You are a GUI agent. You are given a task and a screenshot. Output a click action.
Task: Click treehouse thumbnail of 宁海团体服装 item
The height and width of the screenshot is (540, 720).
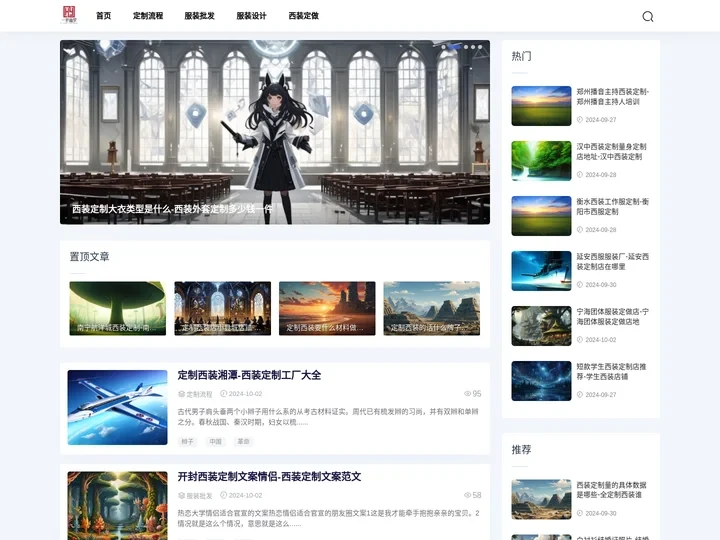pos(541,326)
